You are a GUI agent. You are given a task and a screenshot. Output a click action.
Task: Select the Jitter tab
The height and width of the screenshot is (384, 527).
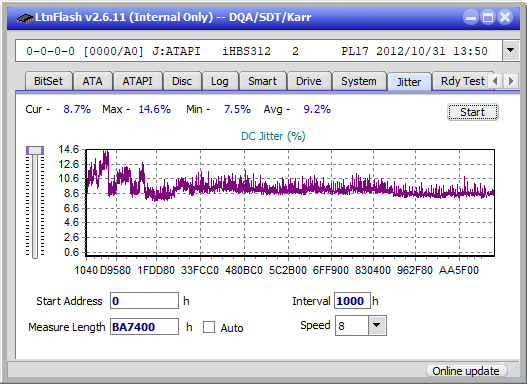coord(409,82)
